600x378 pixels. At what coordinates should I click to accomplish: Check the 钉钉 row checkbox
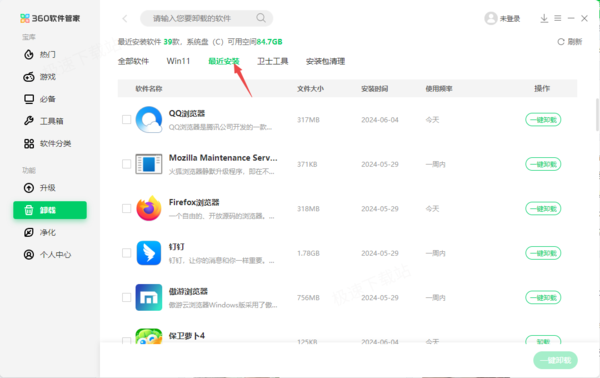point(126,253)
